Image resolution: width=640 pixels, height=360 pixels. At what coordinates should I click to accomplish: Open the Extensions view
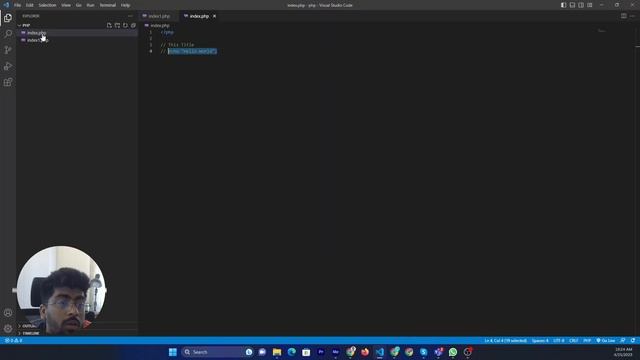tap(8, 82)
